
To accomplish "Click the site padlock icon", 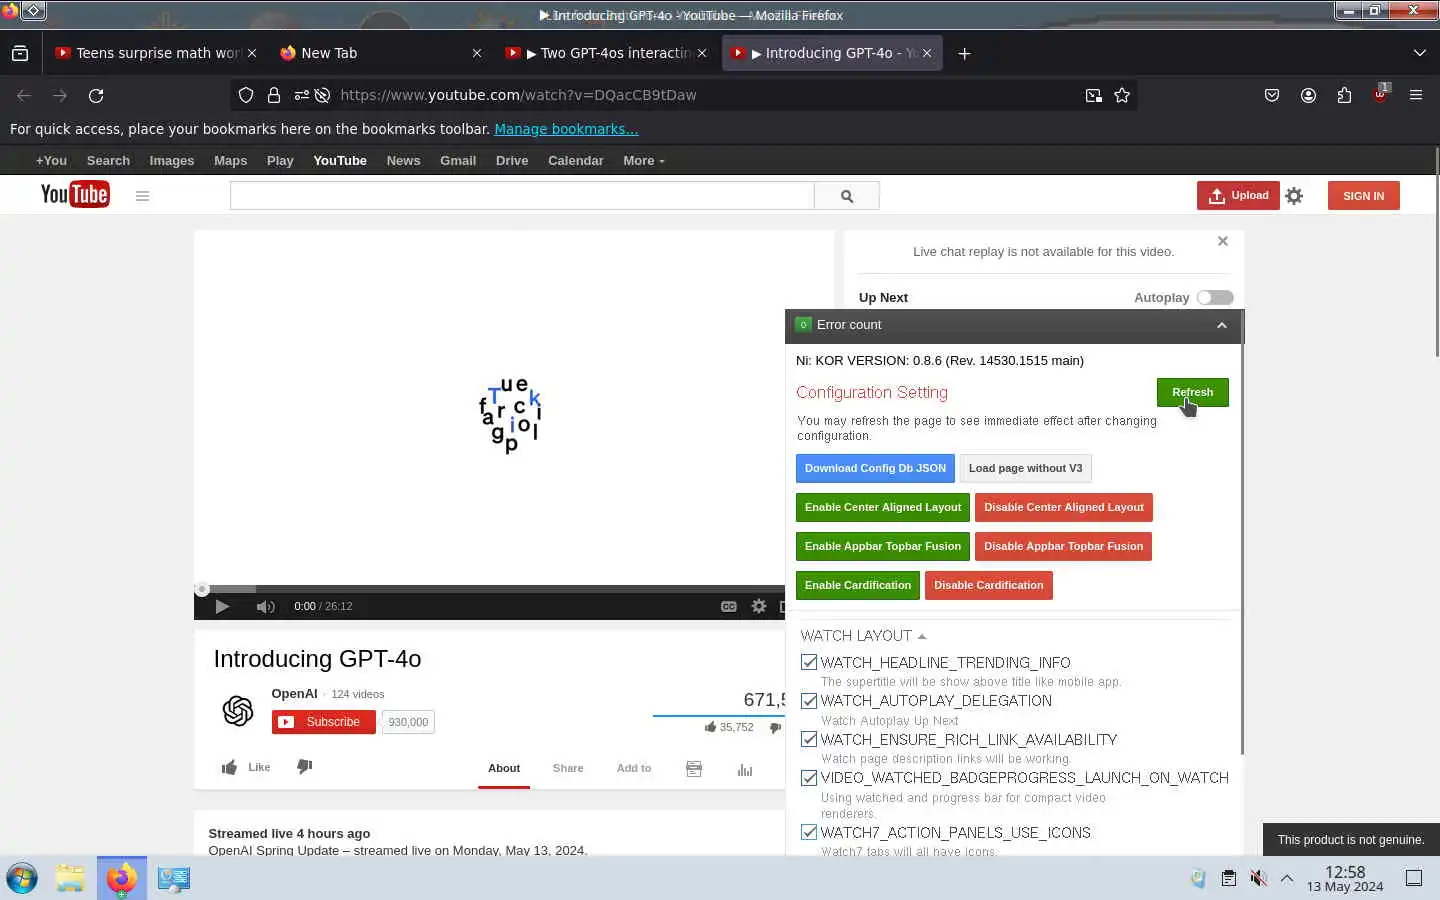I will point(274,95).
